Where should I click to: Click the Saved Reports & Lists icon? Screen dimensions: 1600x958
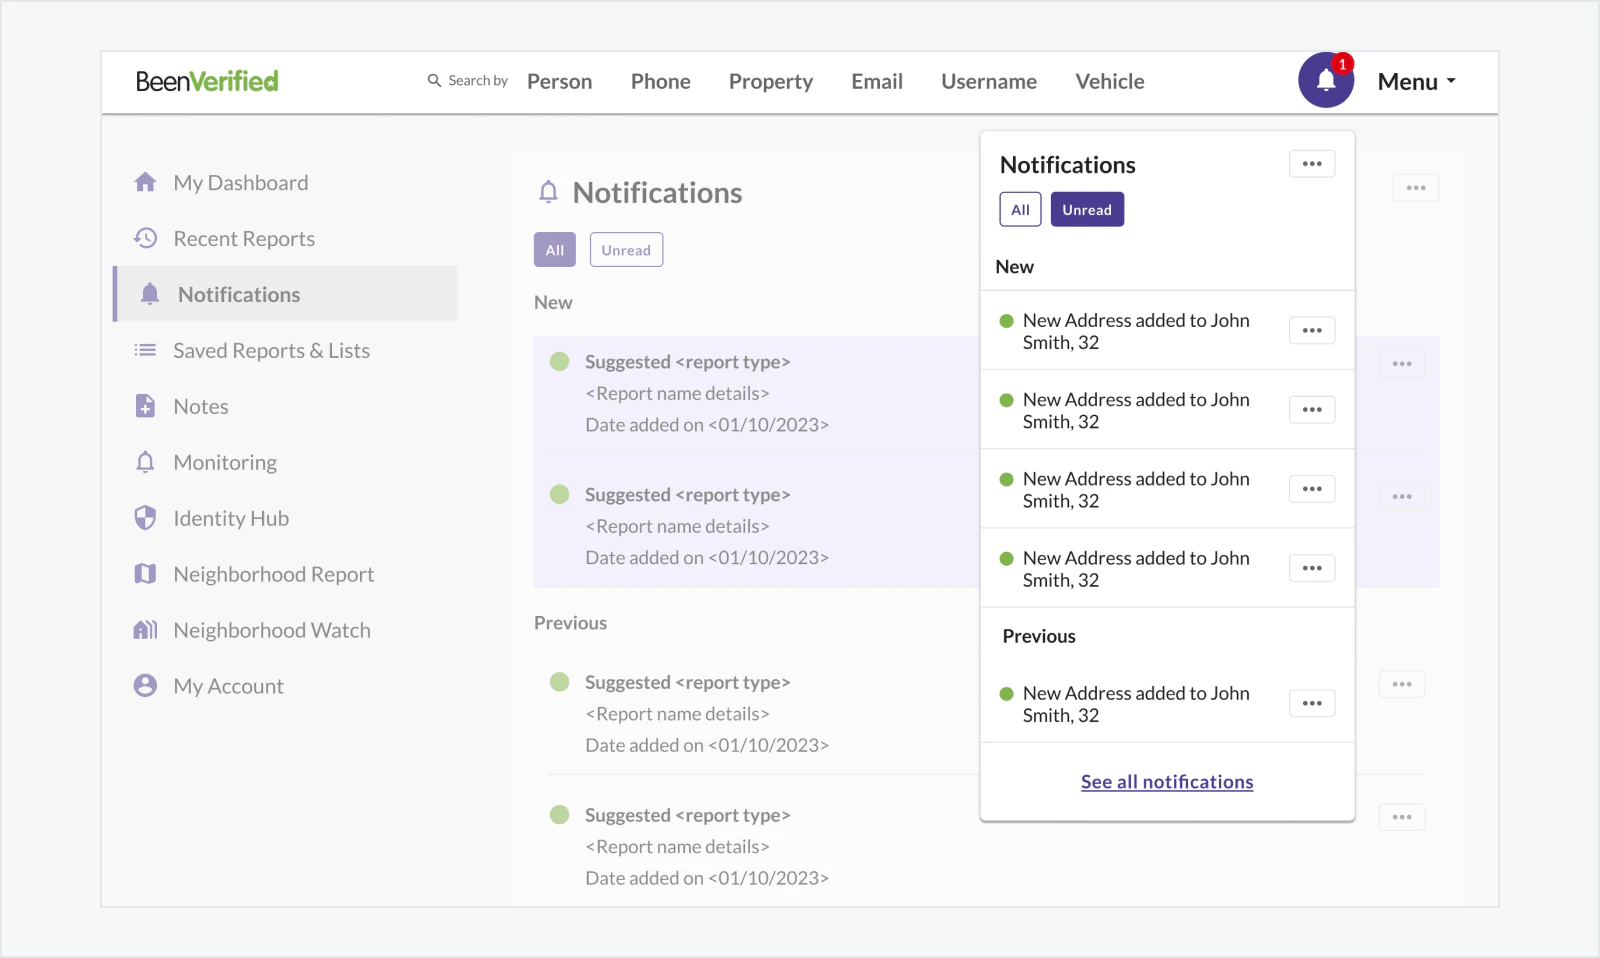coord(145,350)
